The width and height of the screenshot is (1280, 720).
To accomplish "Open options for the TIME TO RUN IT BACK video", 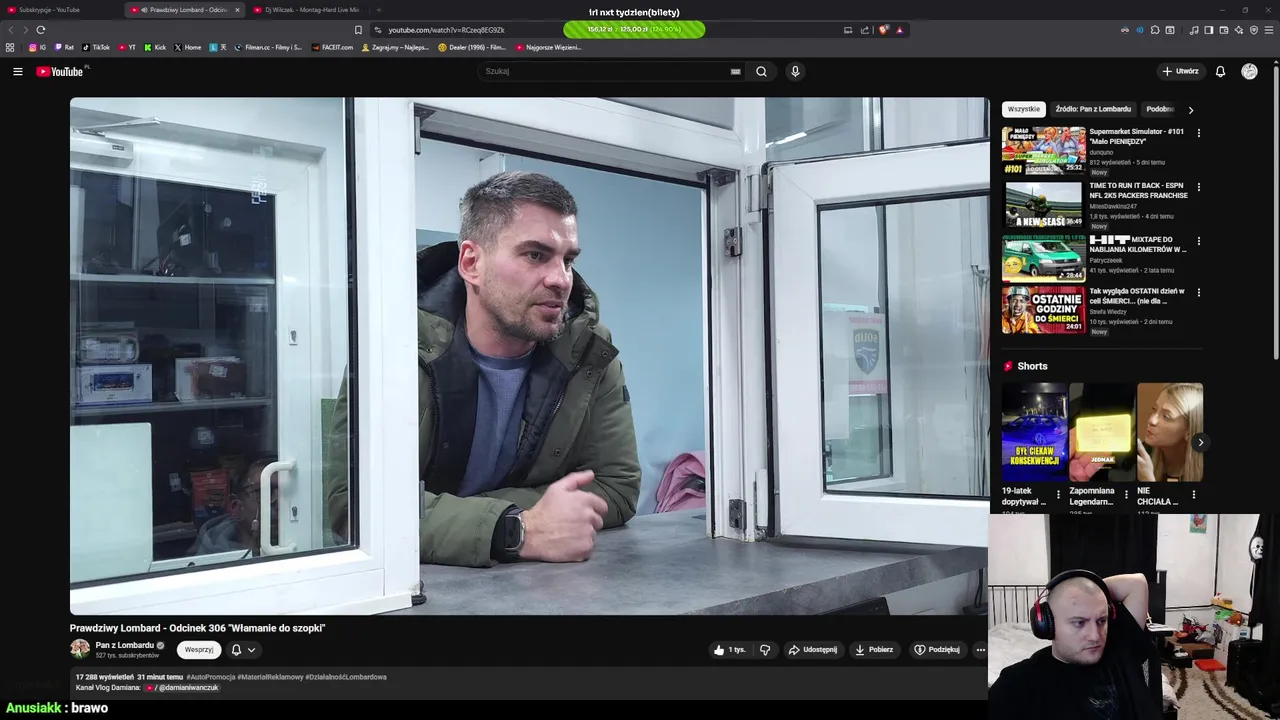I will pos(1198,186).
